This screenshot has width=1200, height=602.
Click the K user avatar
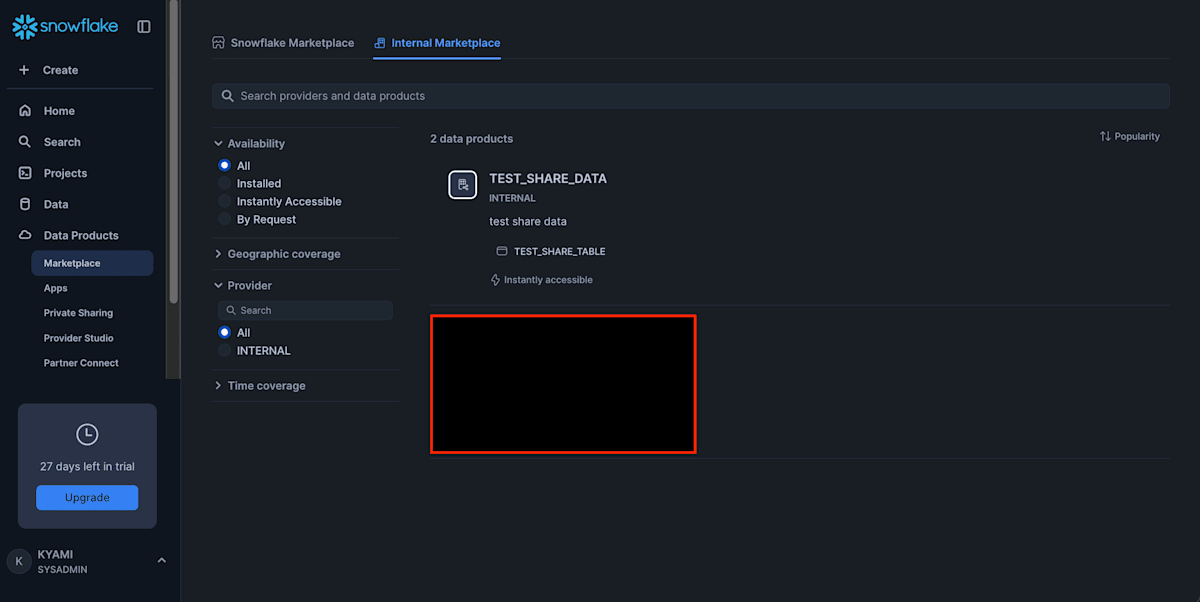pos(18,561)
